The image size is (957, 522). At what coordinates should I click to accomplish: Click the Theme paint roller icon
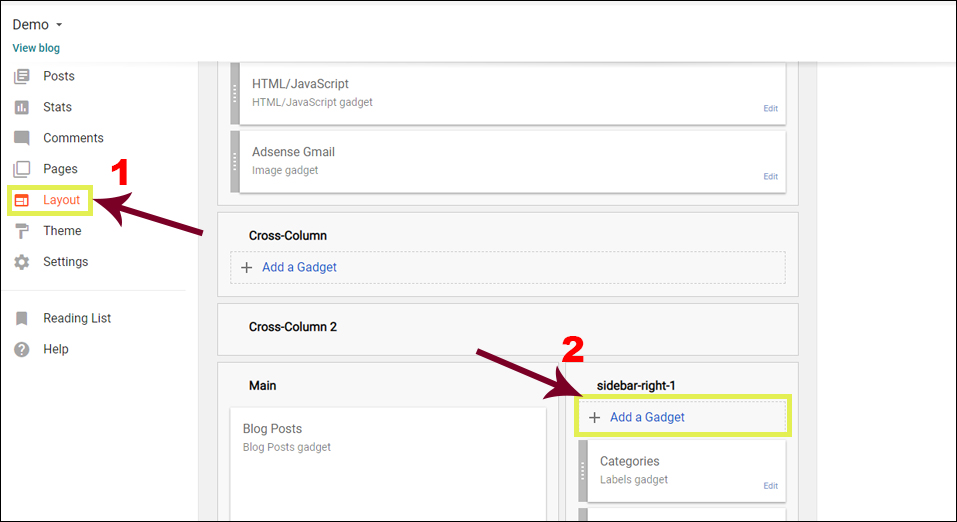coord(22,231)
